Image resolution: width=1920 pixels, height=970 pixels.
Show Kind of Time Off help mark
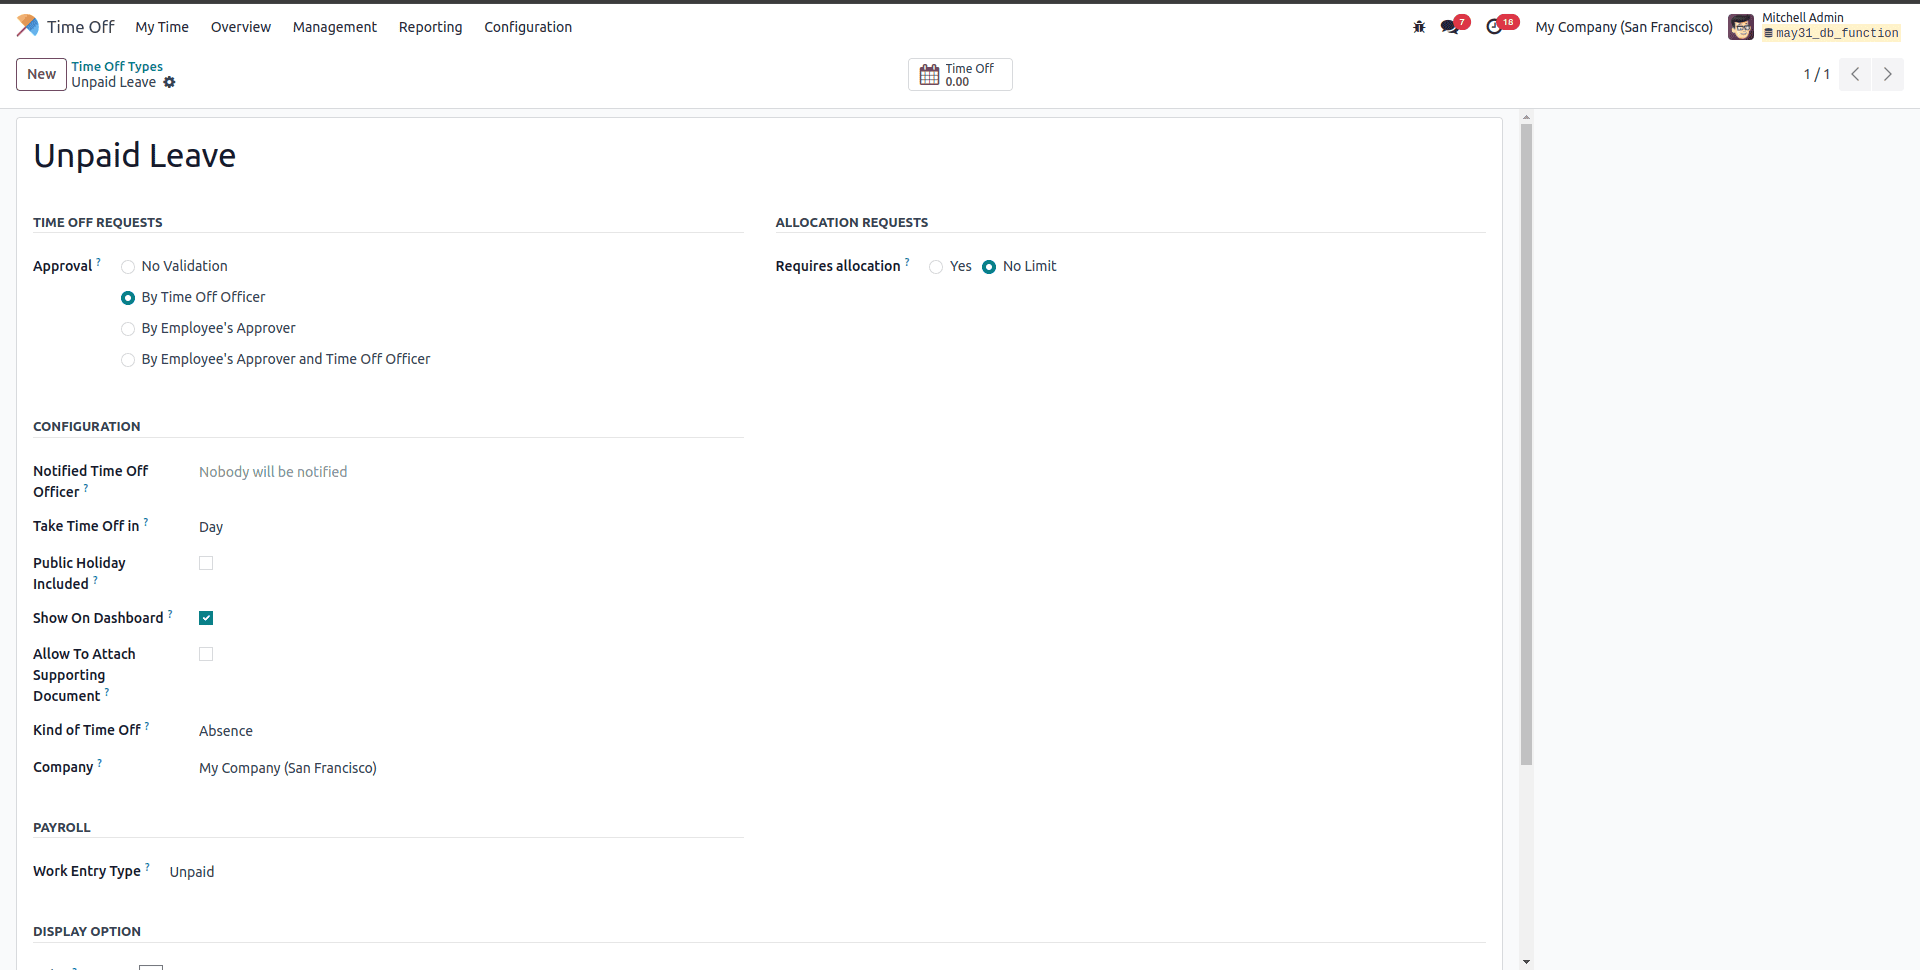click(x=147, y=726)
